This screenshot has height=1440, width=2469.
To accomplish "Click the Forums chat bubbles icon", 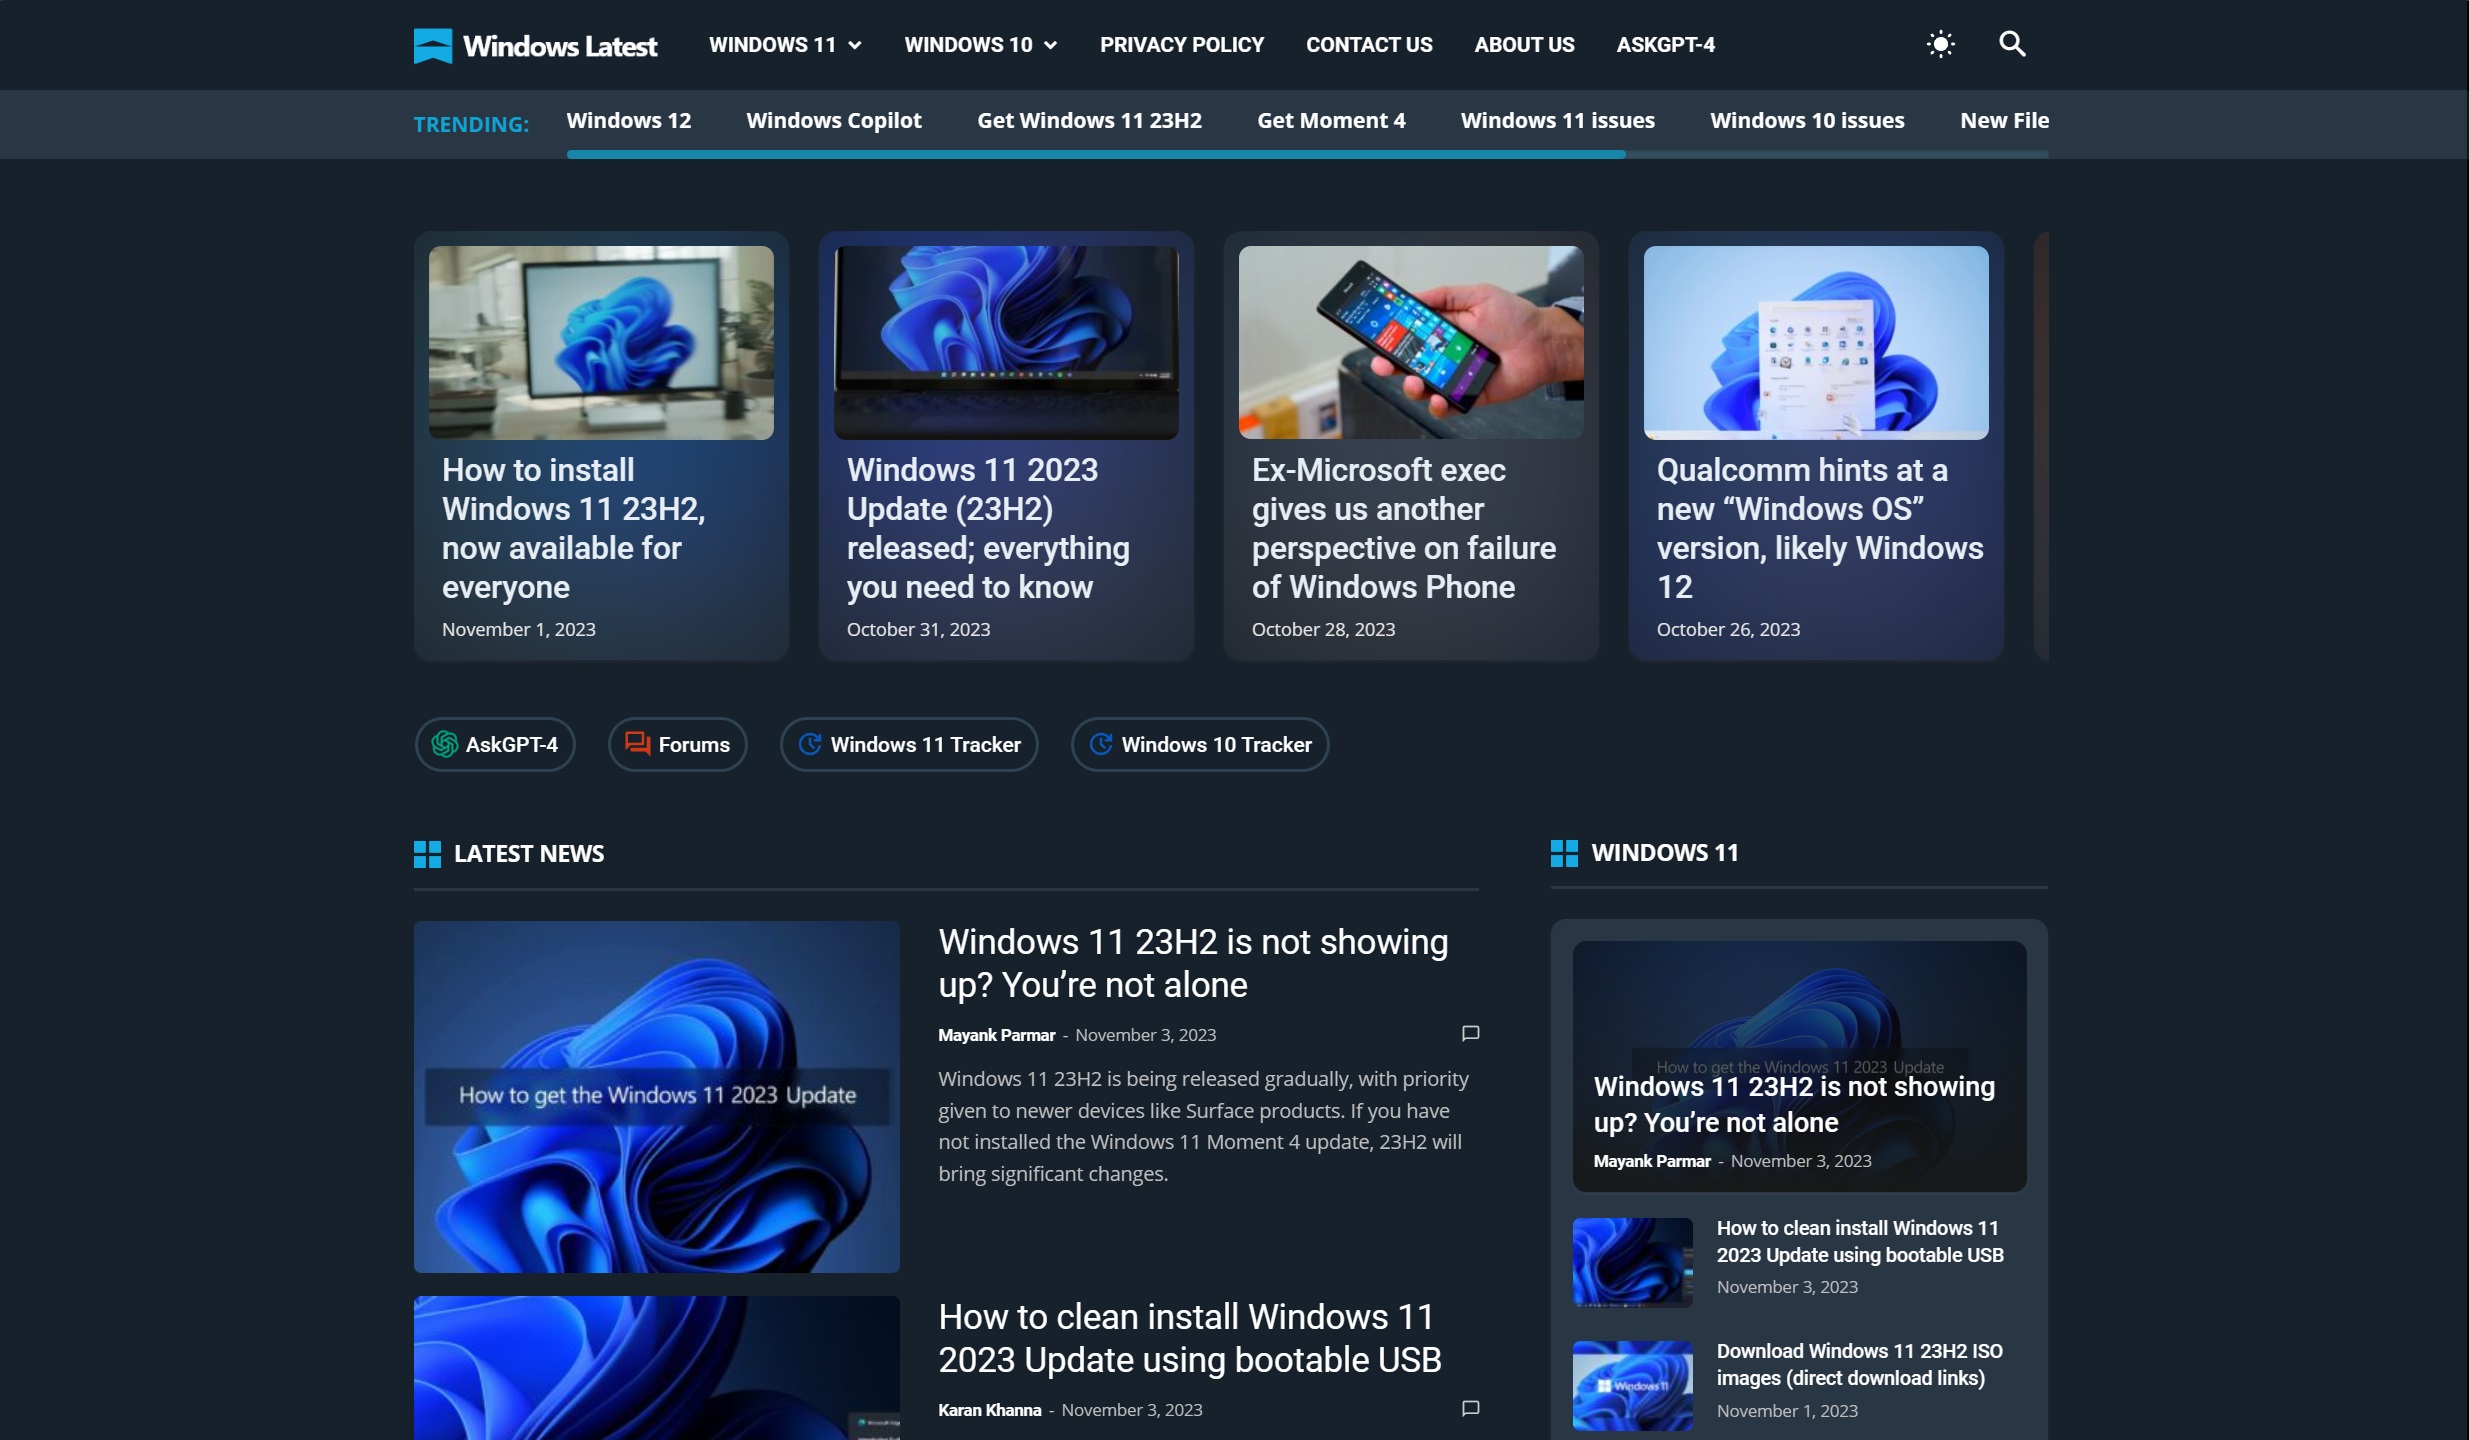I will [x=637, y=743].
